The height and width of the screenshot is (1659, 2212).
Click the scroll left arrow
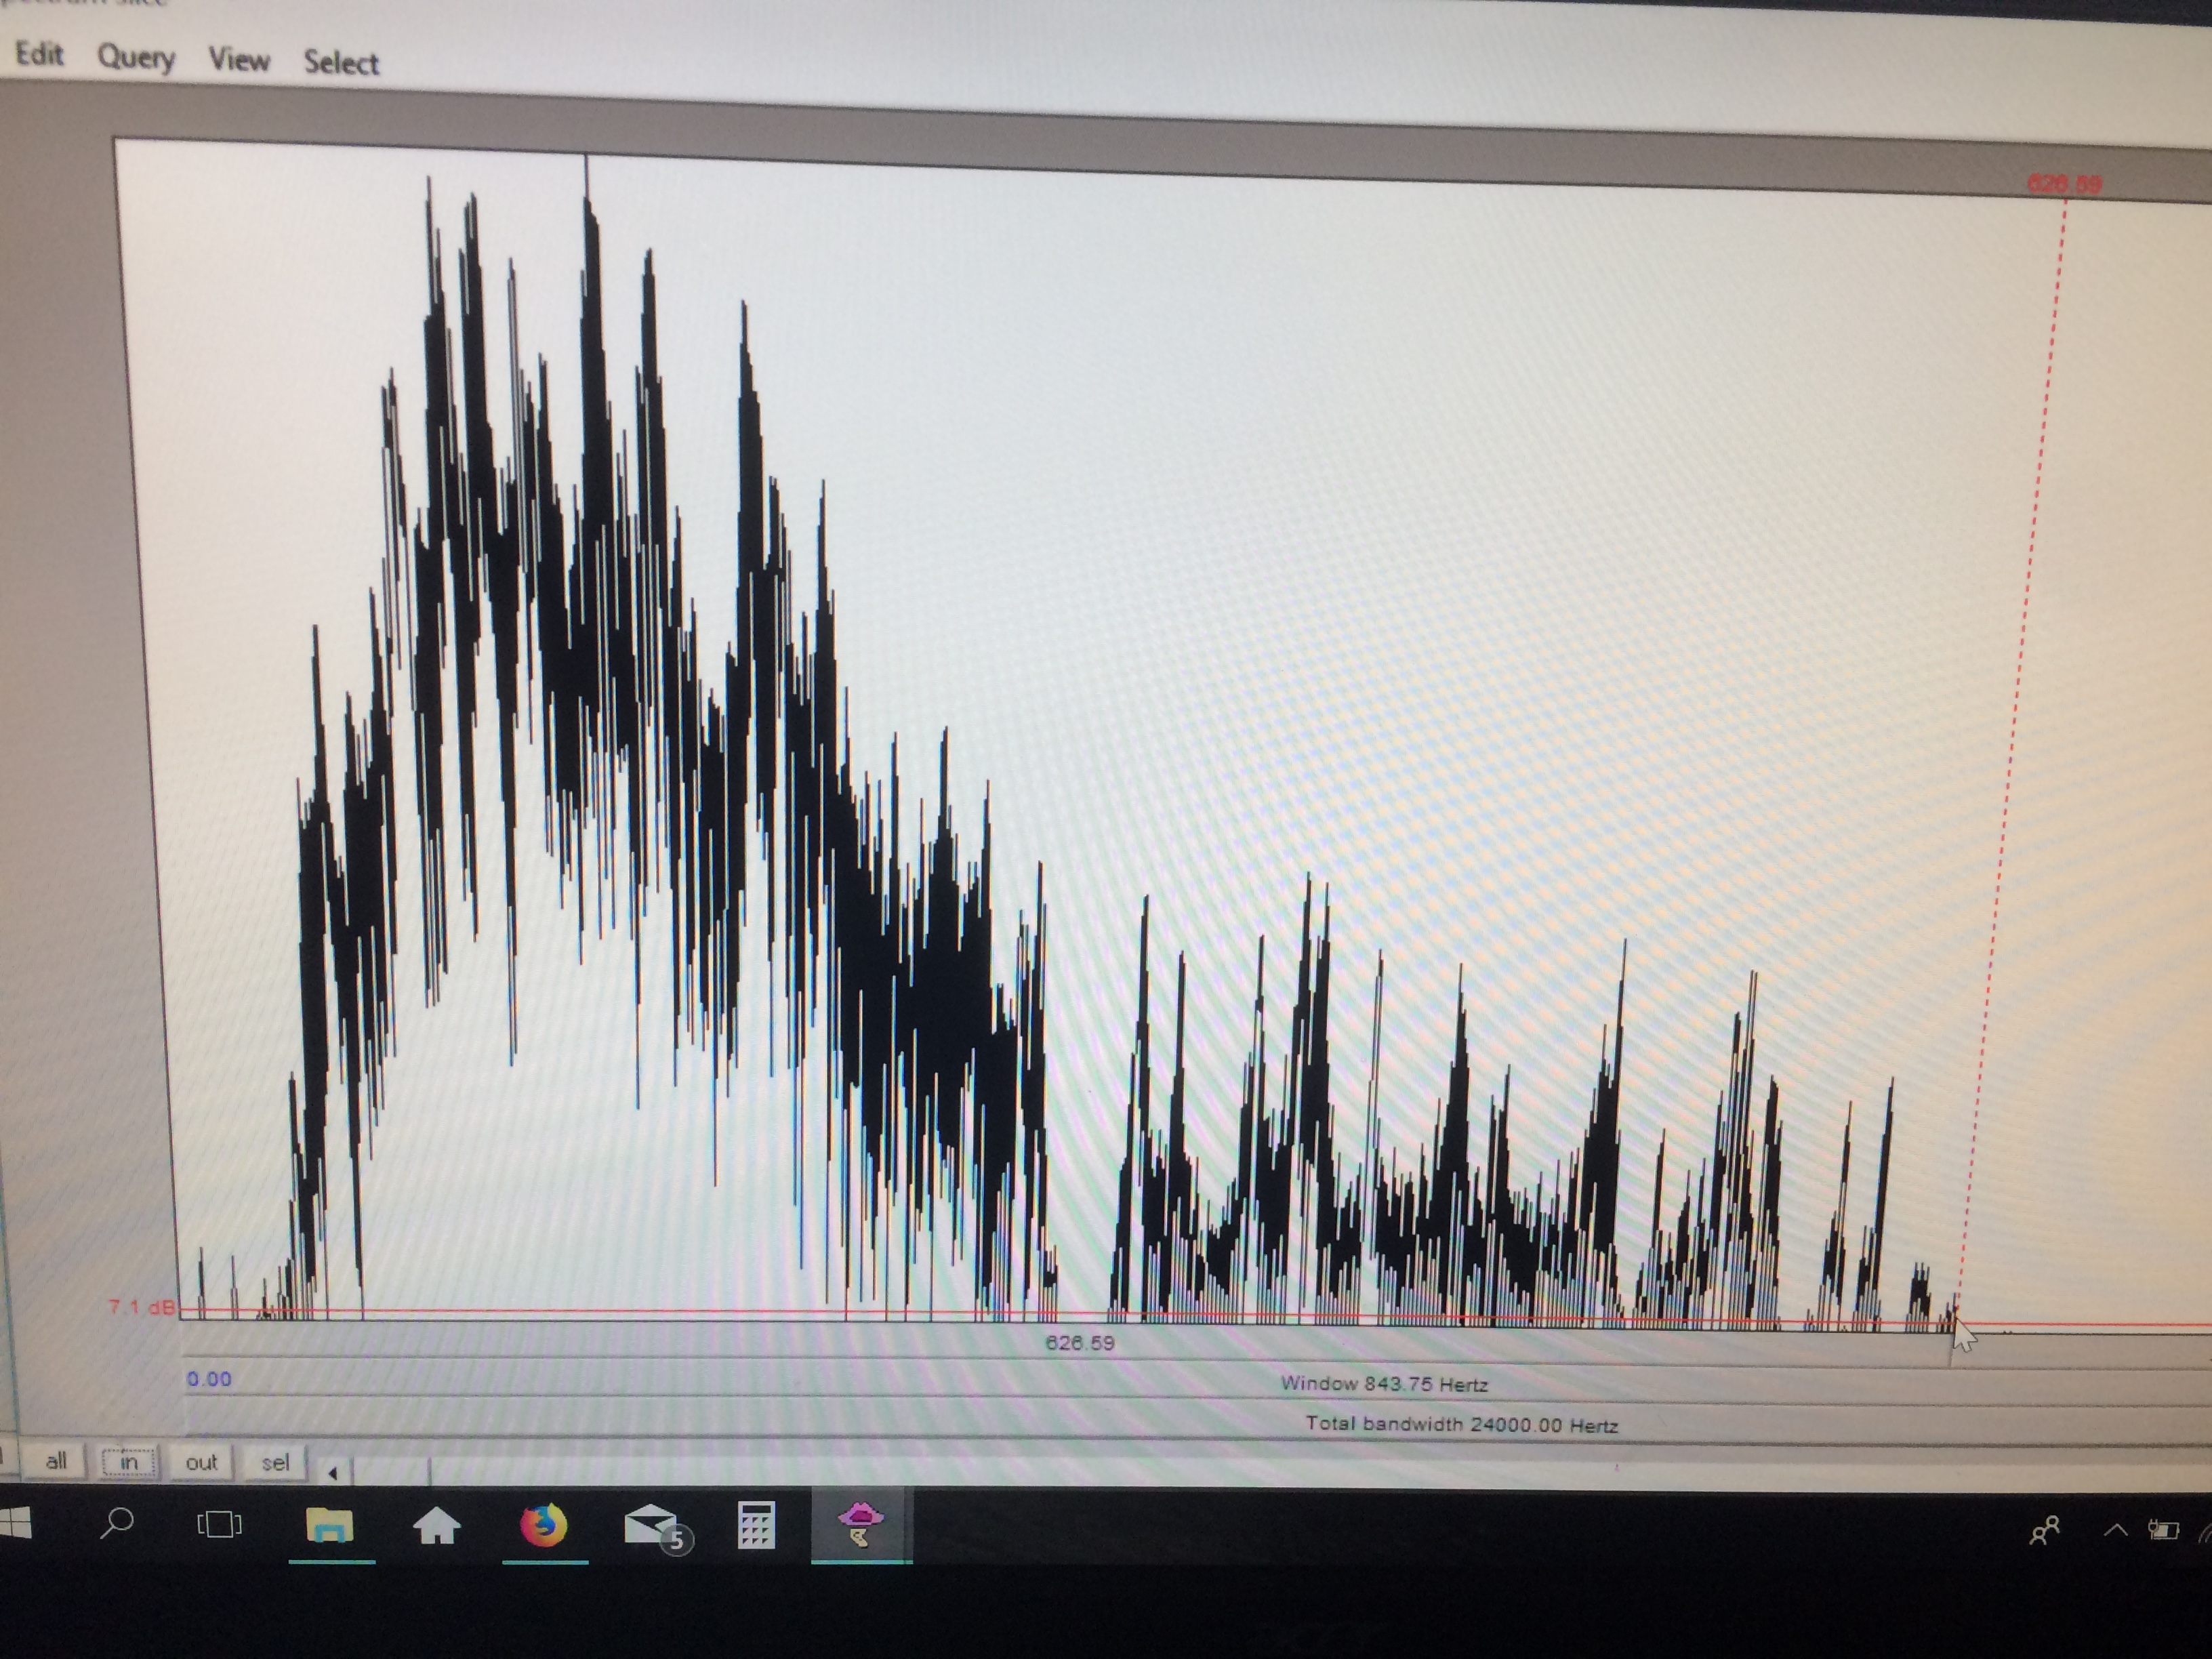pyautogui.click(x=333, y=1472)
